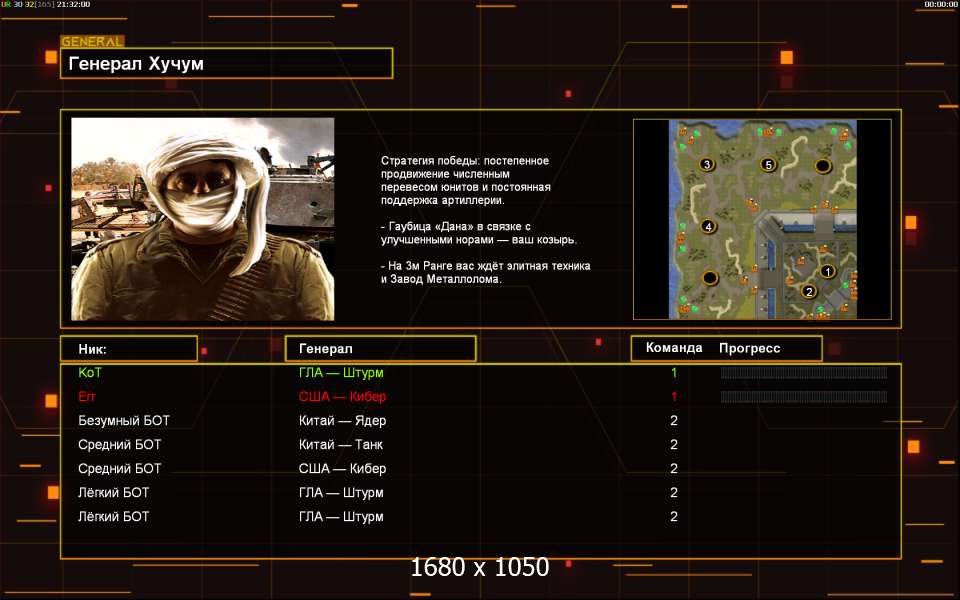
Task: Select the player nickname KoT
Action: [90, 372]
